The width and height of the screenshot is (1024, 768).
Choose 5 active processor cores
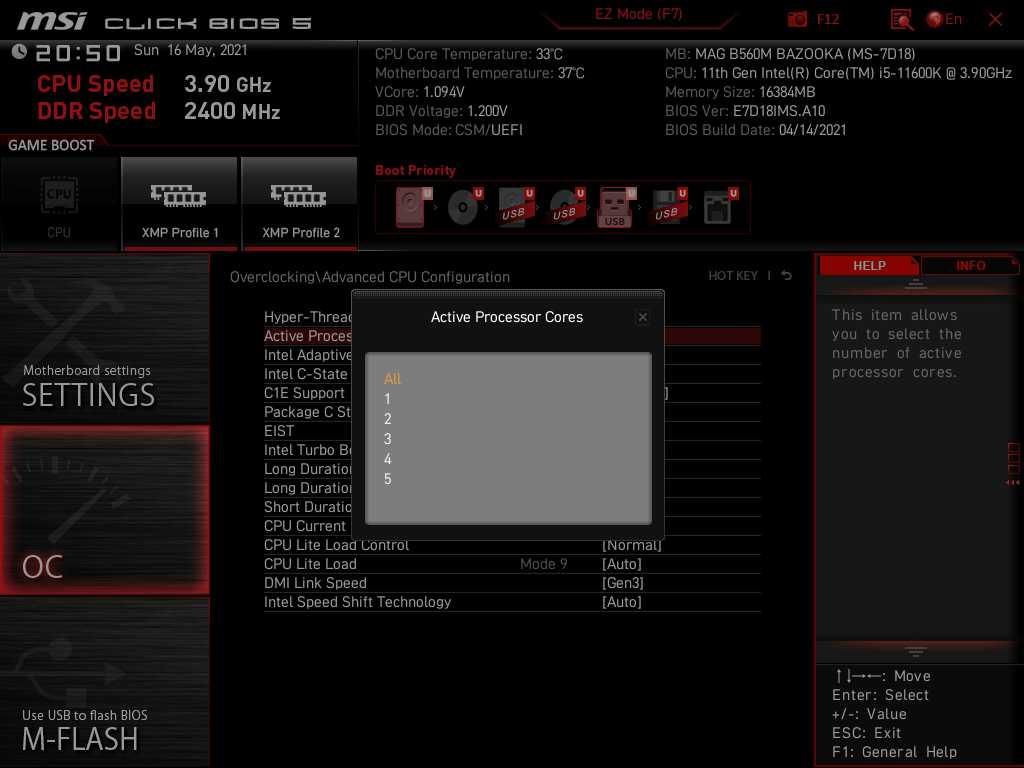click(387, 479)
